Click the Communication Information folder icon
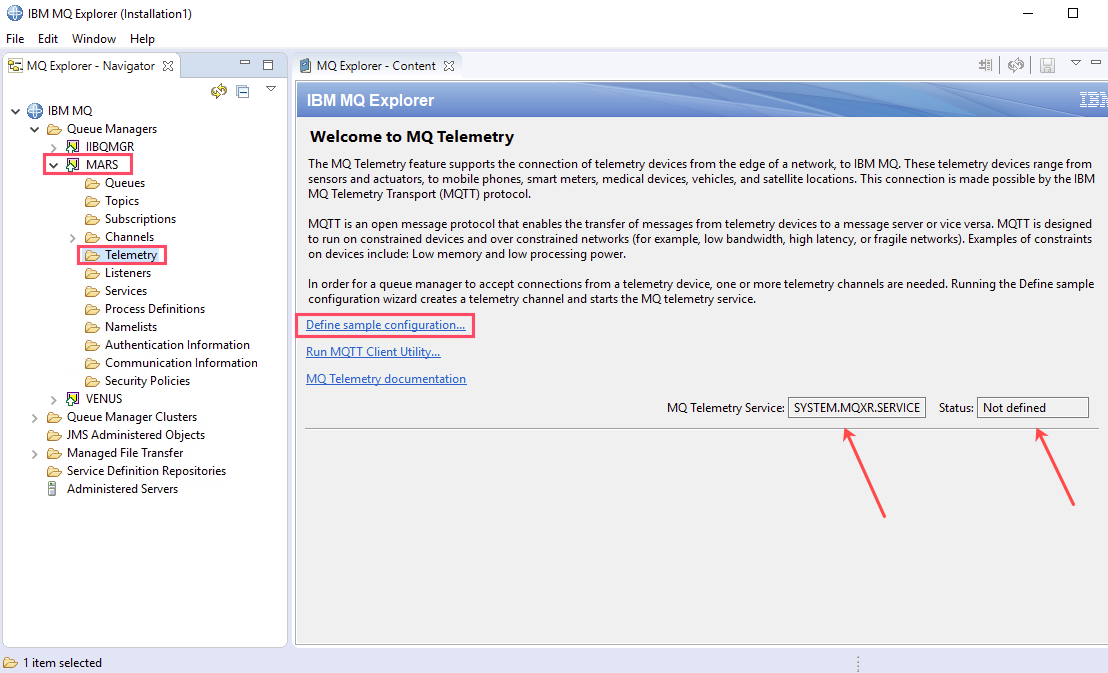Screen dimensions: 1108x673 tap(92, 363)
